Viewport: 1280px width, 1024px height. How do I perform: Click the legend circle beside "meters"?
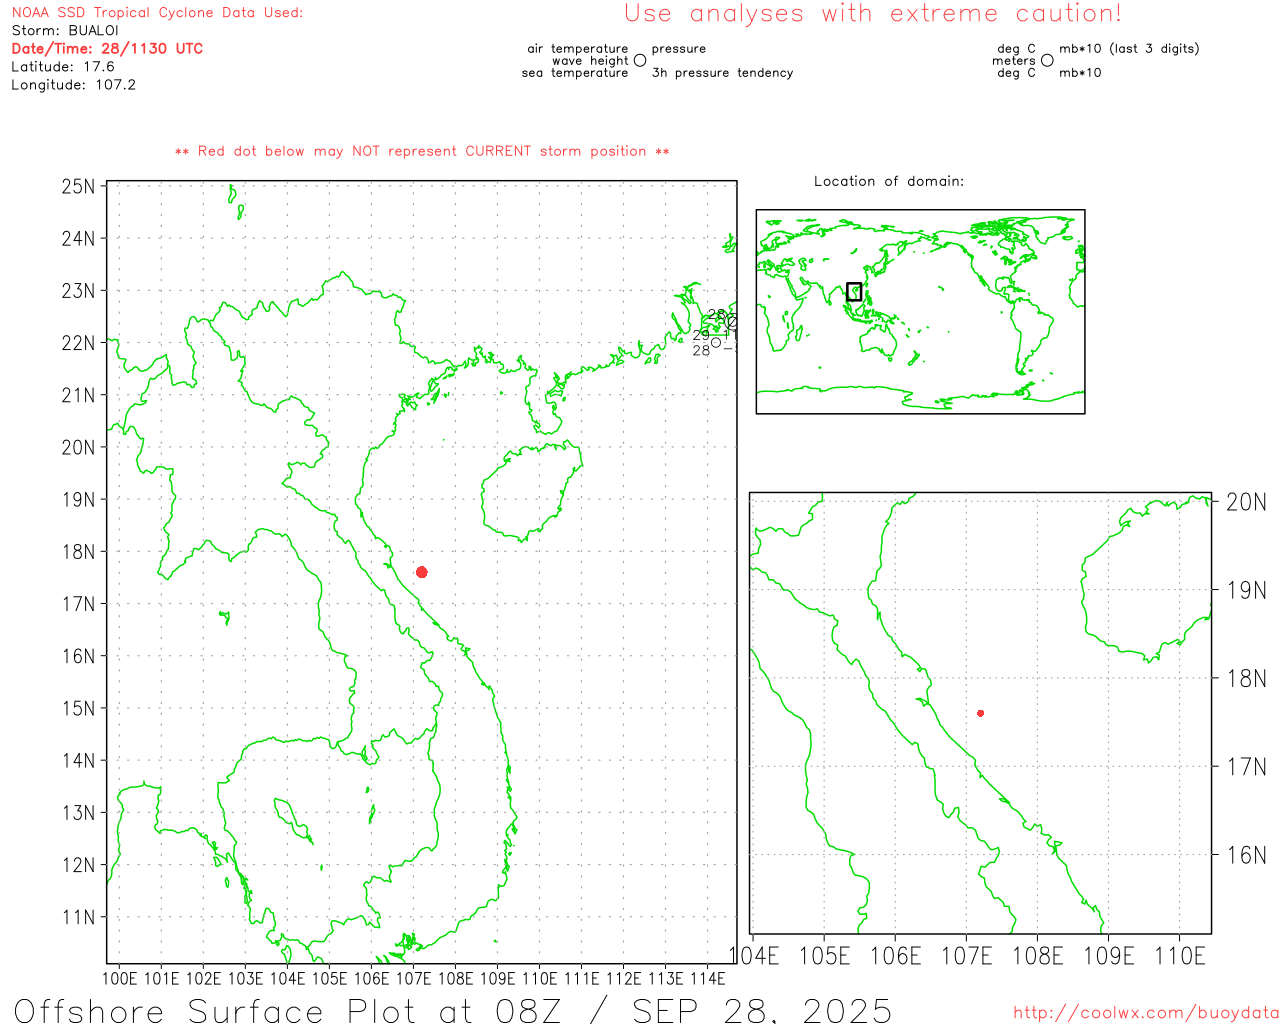click(x=1047, y=61)
